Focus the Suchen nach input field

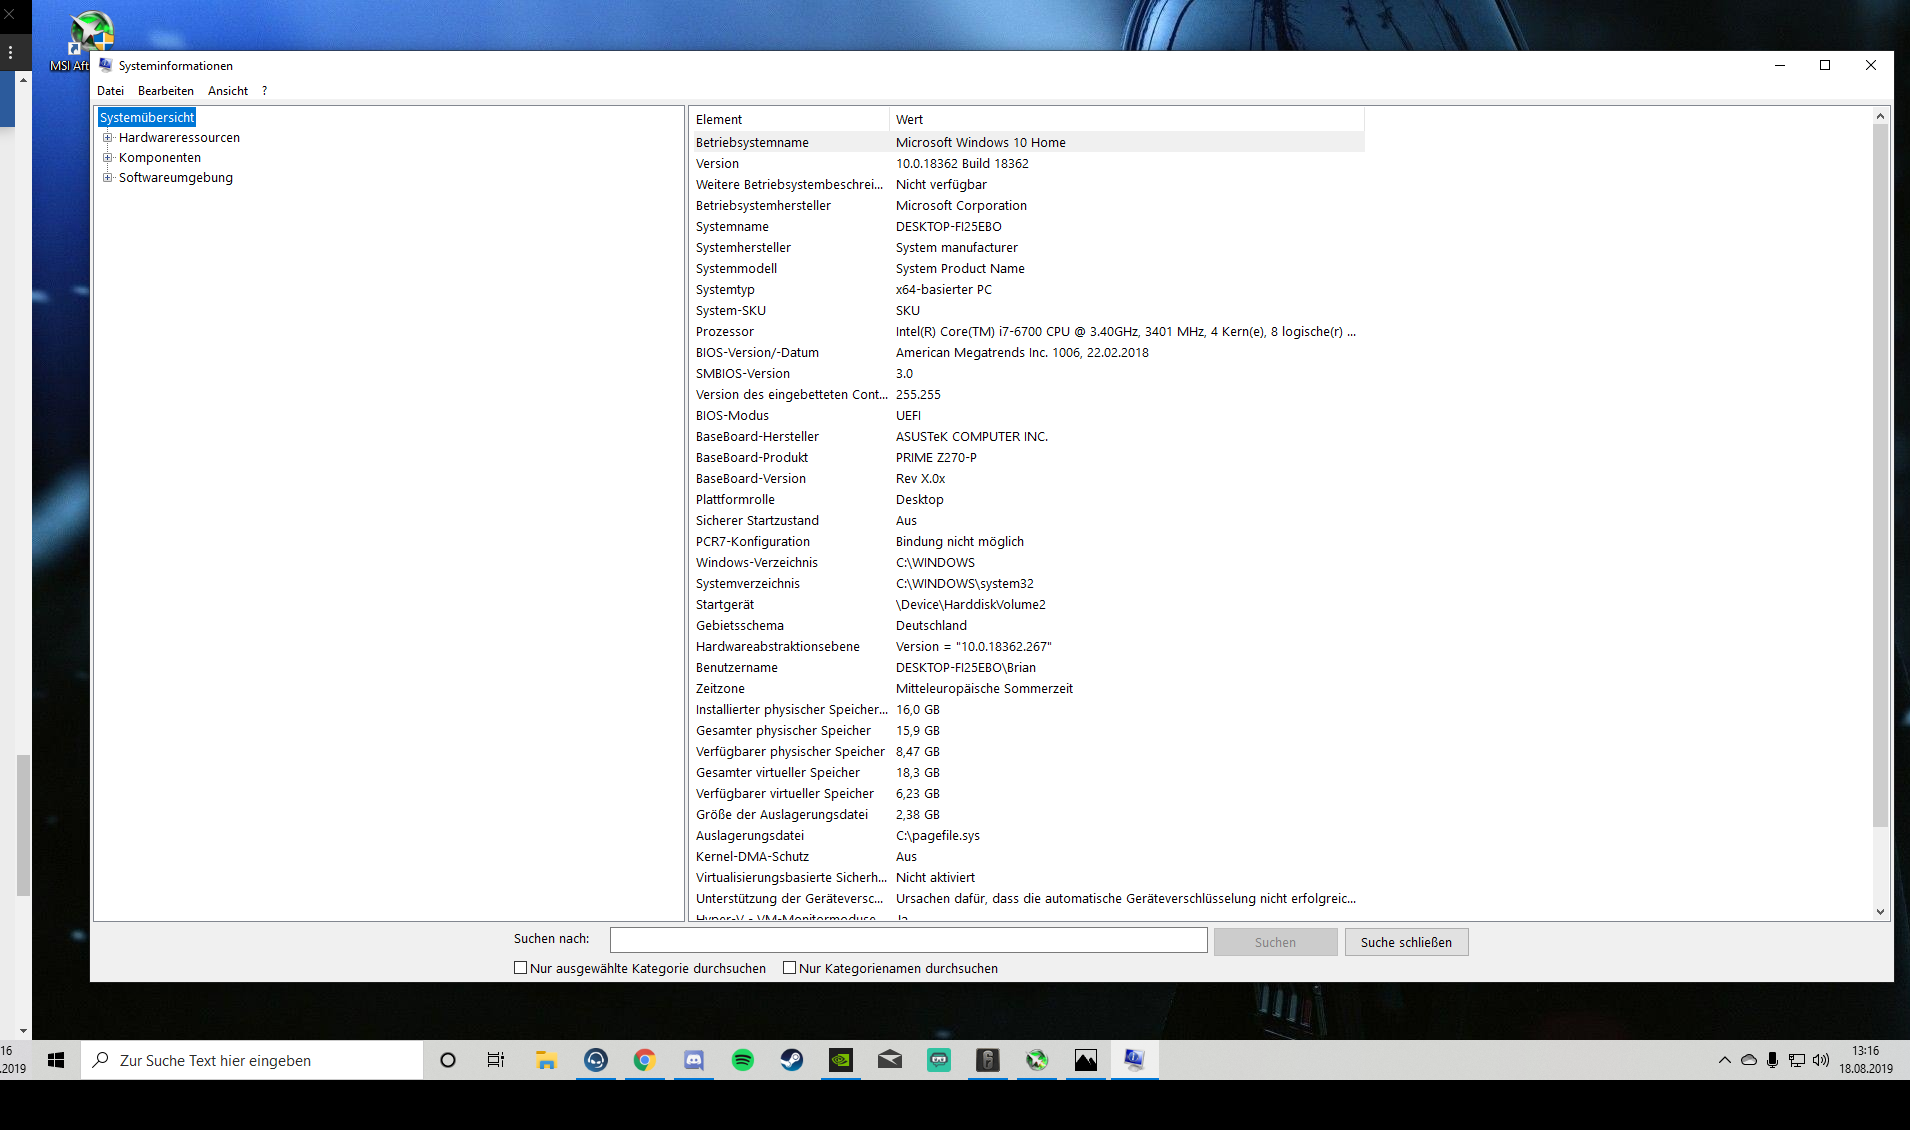click(x=908, y=940)
